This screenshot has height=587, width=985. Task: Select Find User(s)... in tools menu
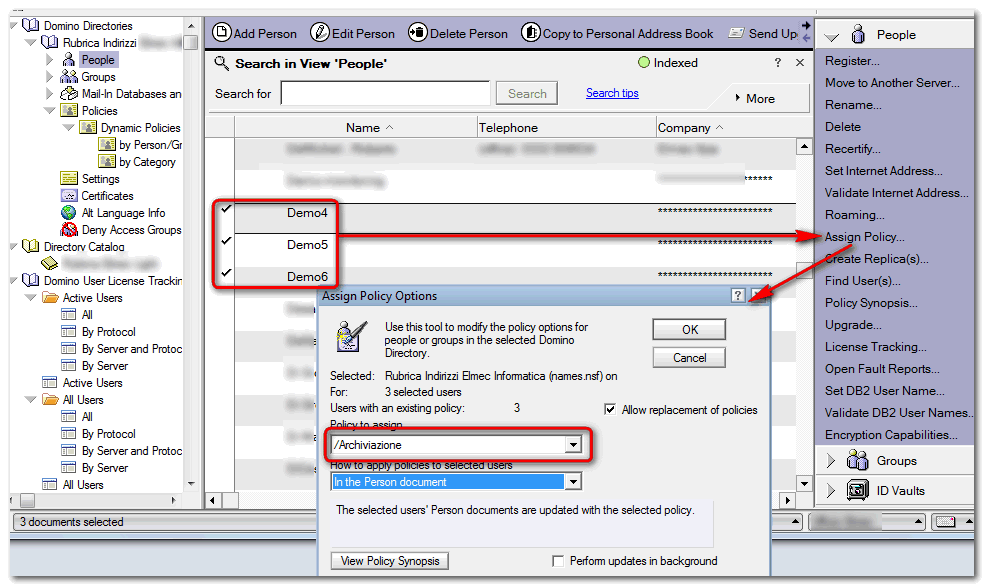tap(863, 281)
